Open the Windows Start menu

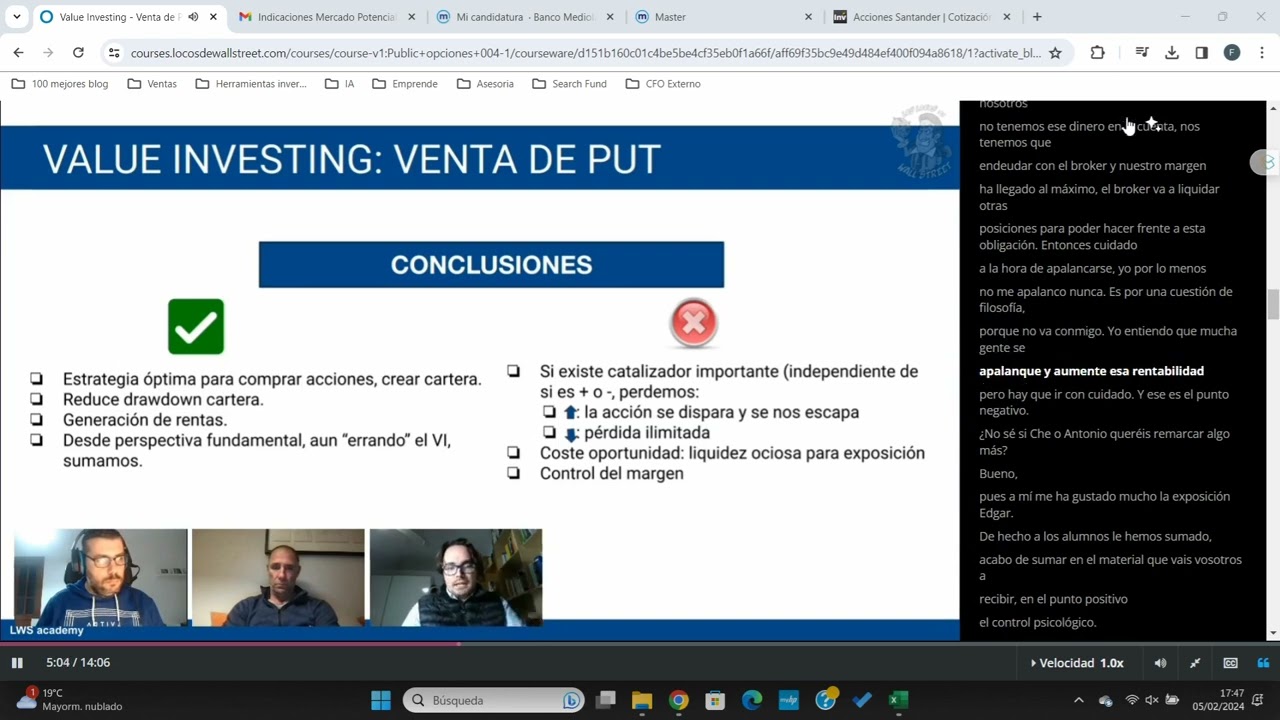381,700
